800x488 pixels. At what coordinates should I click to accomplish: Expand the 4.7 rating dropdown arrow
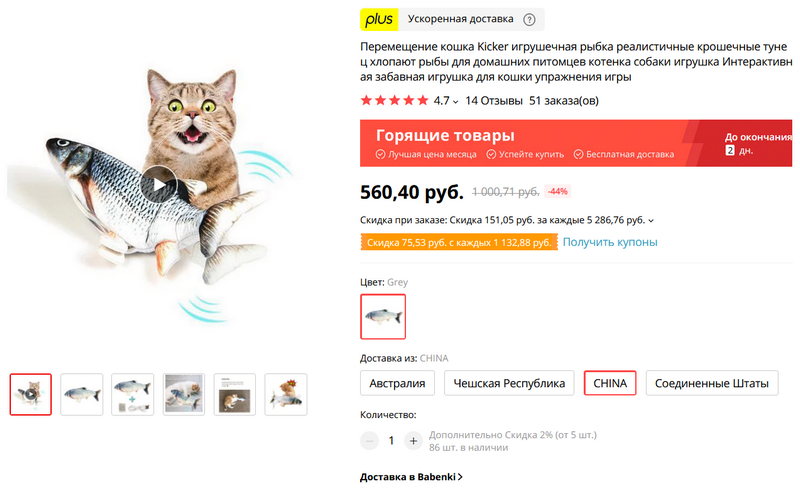(456, 102)
